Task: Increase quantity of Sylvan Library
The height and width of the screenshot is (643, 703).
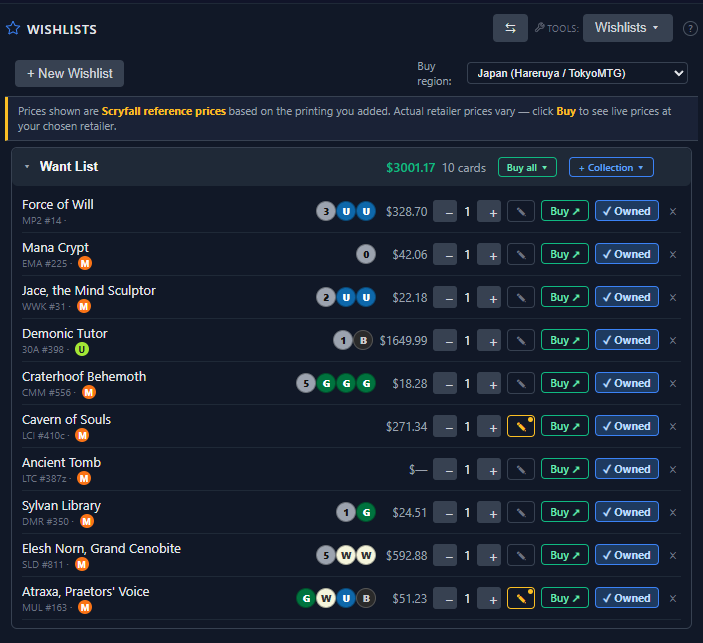Action: point(489,513)
